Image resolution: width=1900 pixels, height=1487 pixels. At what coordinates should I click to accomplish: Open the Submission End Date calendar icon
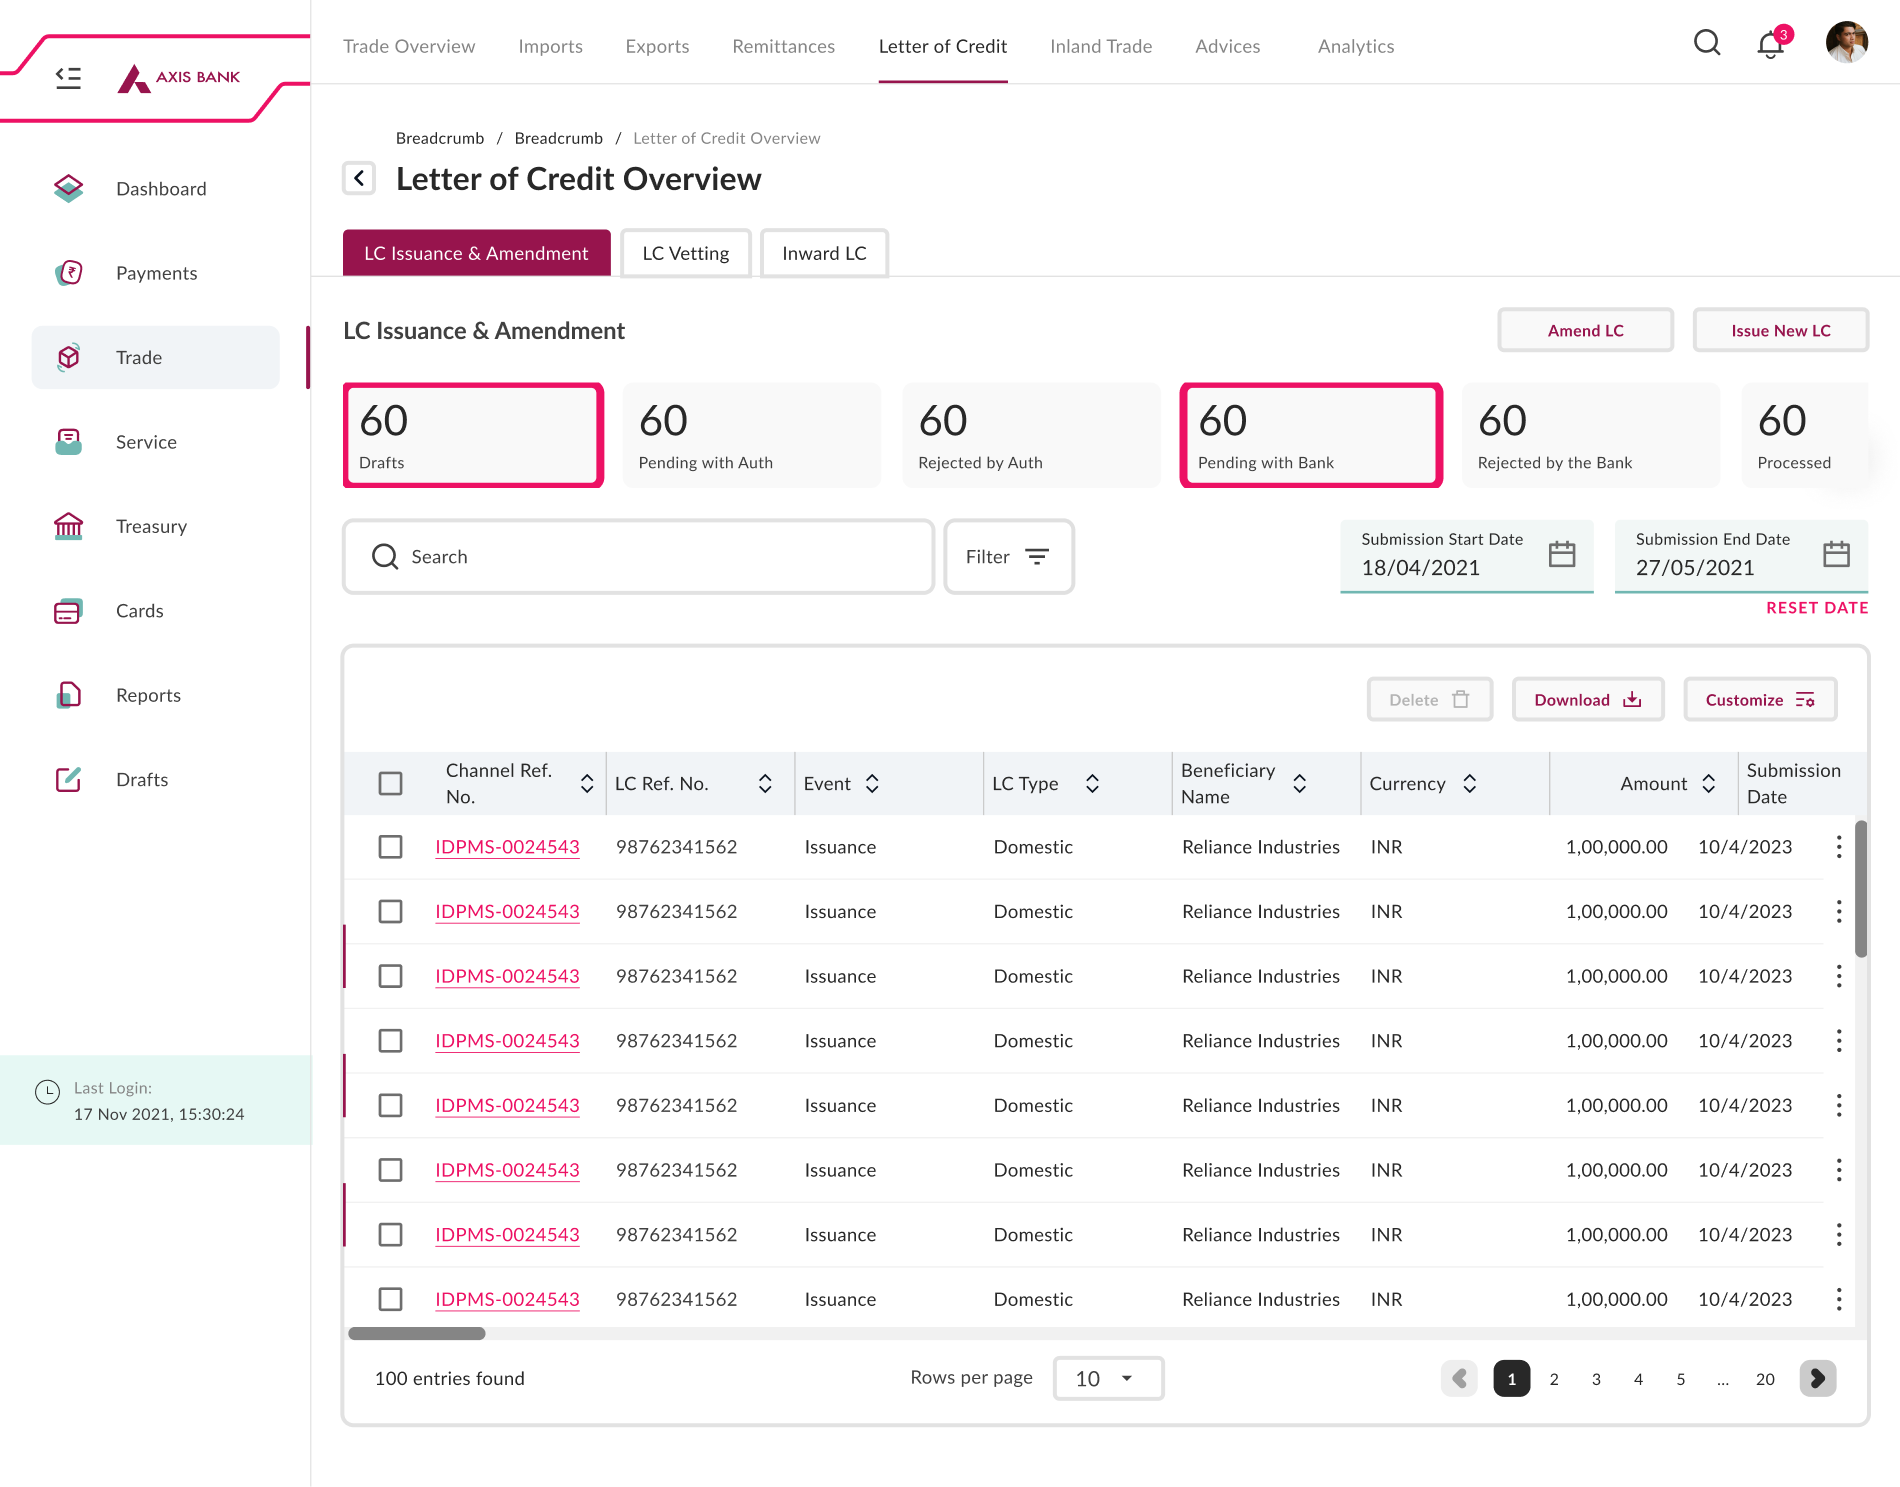click(1836, 554)
